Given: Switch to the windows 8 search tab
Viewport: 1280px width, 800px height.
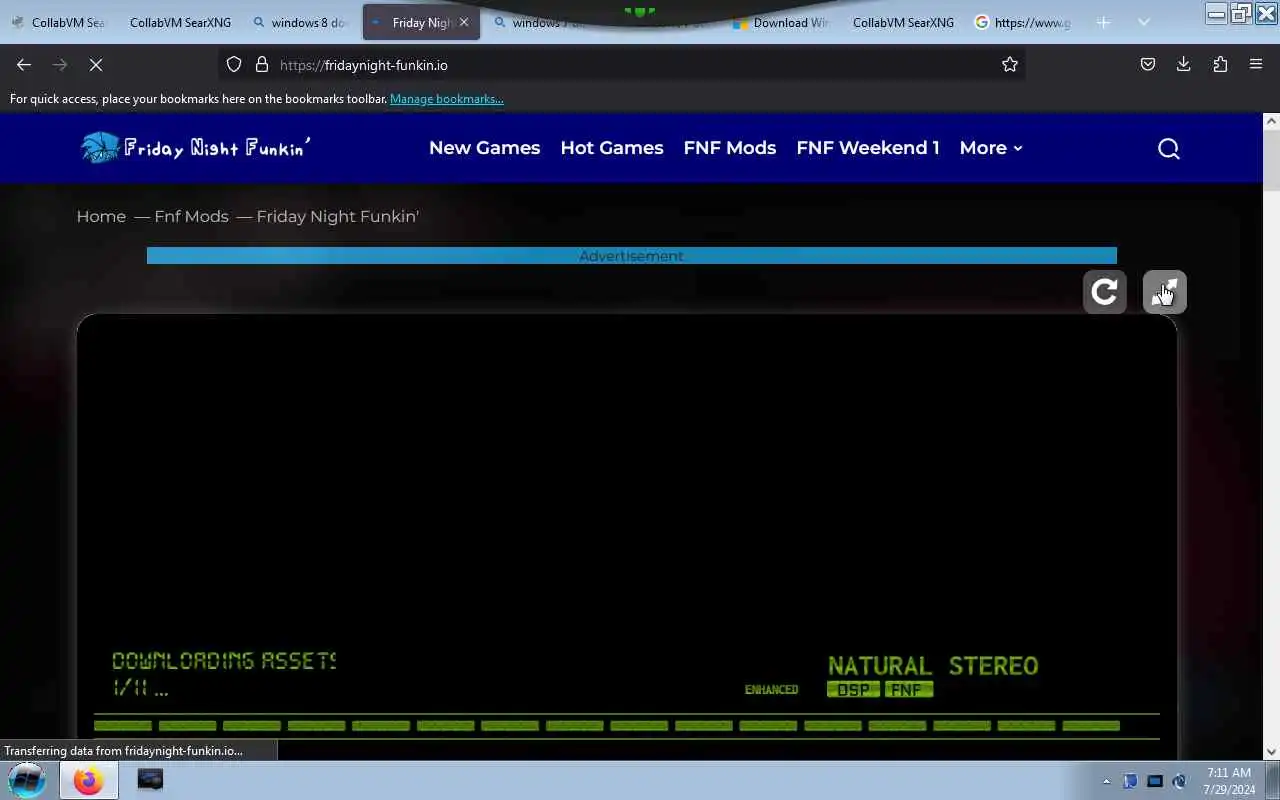Looking at the screenshot, I should [301, 22].
